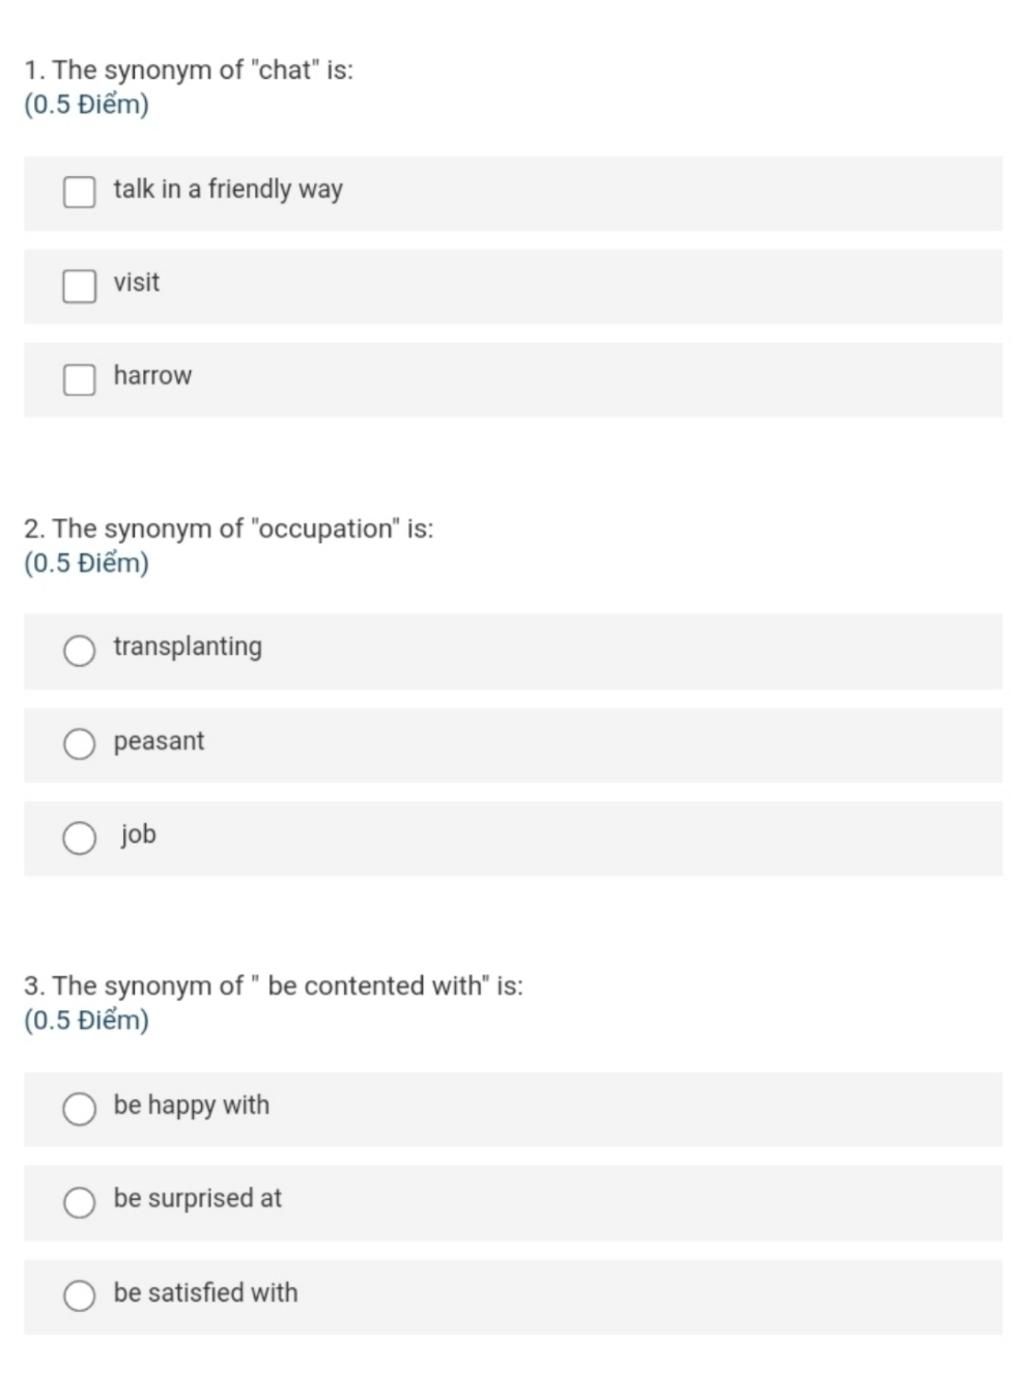Click the 'be satisfied with' answer text
The image size is (1024, 1399).
(205, 1292)
